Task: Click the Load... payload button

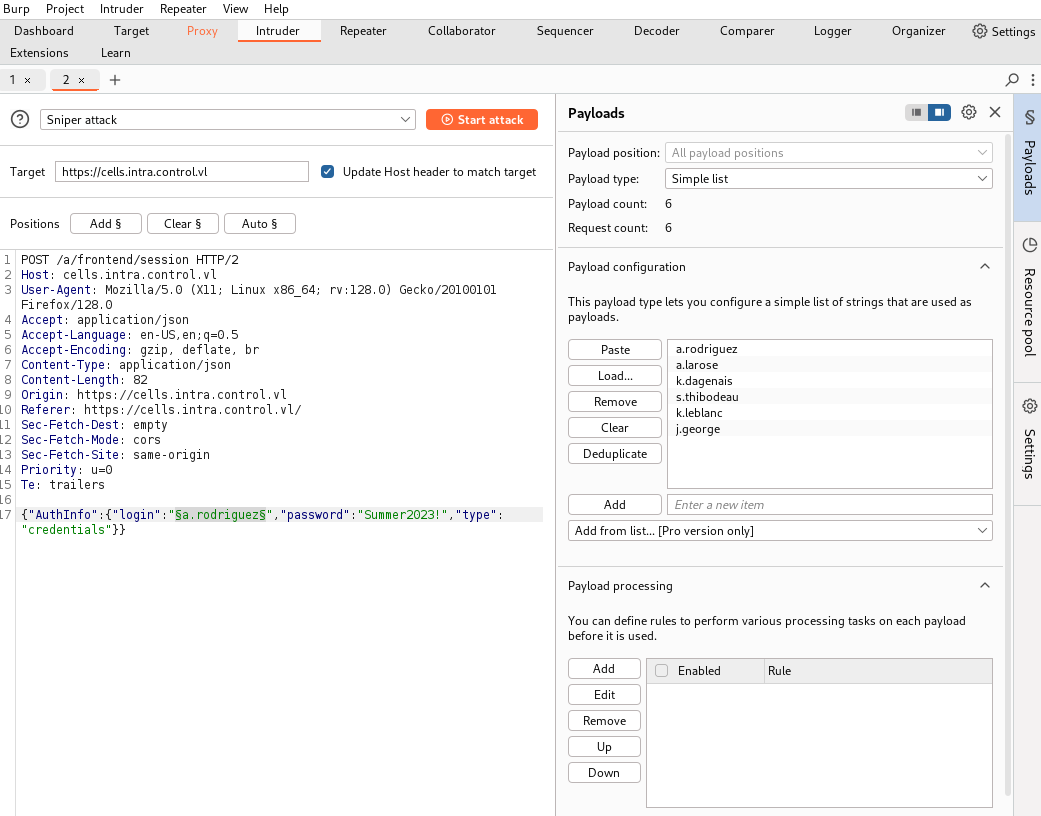Action: 615,376
